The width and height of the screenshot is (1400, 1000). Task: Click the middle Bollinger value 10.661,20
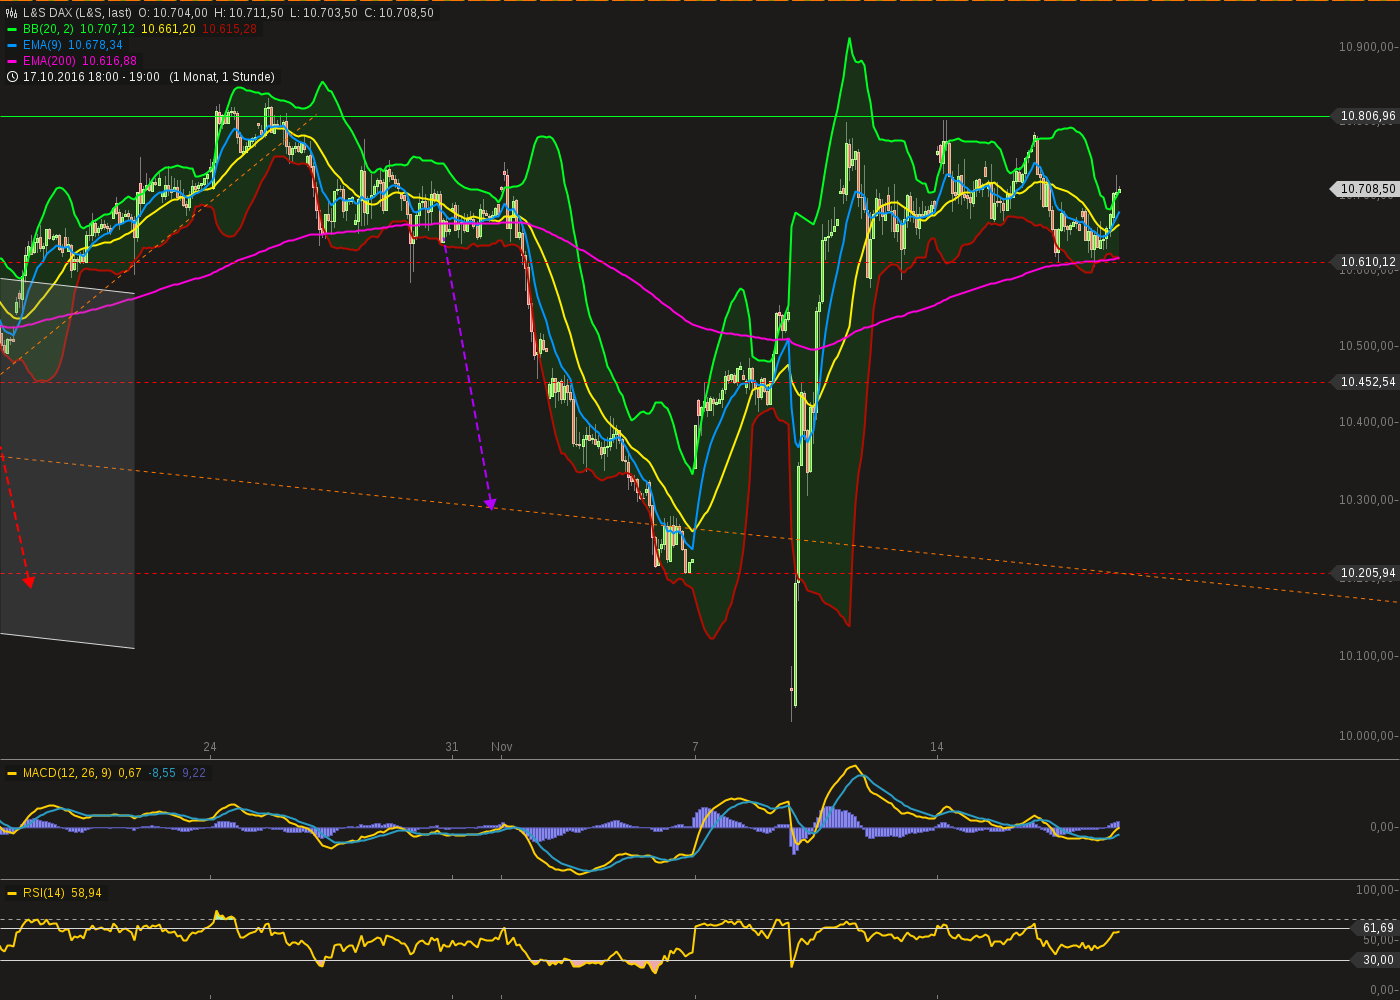click(168, 29)
